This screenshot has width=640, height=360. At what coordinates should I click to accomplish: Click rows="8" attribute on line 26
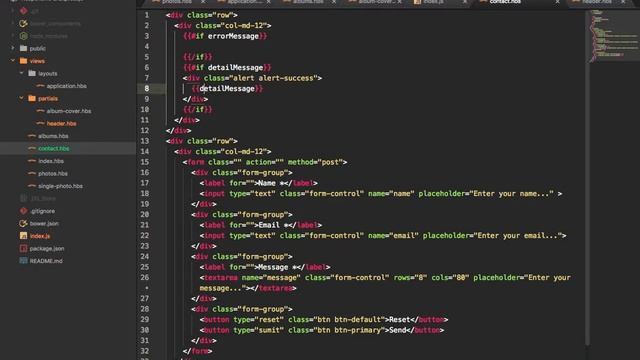[410, 278]
